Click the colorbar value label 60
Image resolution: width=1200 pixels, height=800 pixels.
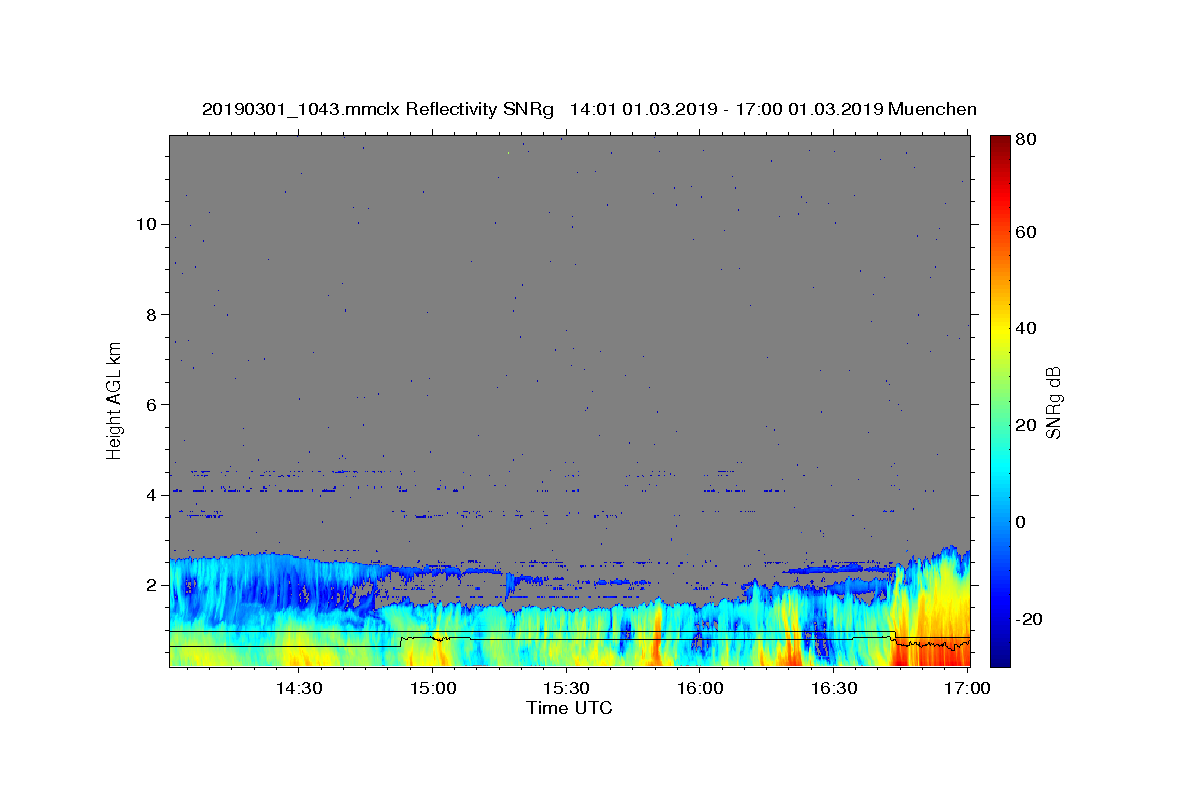[1028, 232]
